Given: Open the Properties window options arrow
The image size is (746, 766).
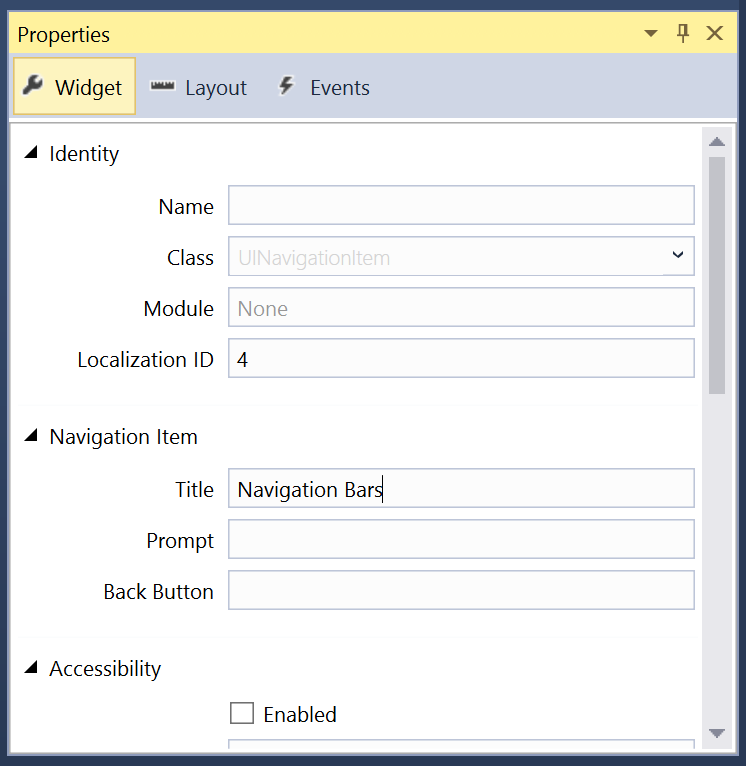Looking at the screenshot, I should point(651,34).
